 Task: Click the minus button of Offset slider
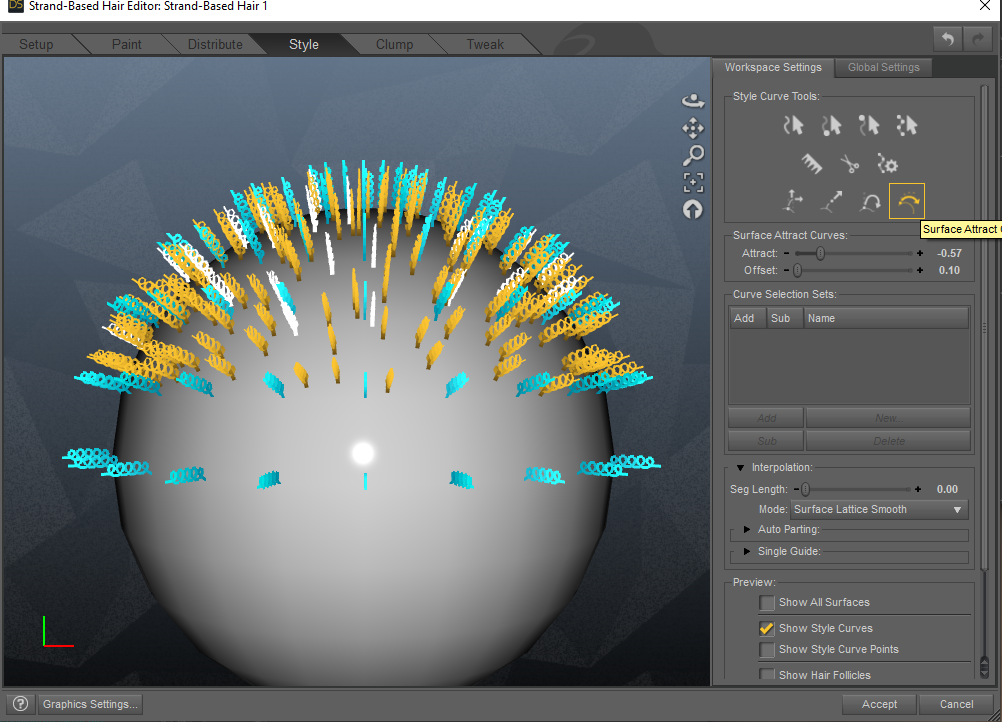[x=787, y=270]
